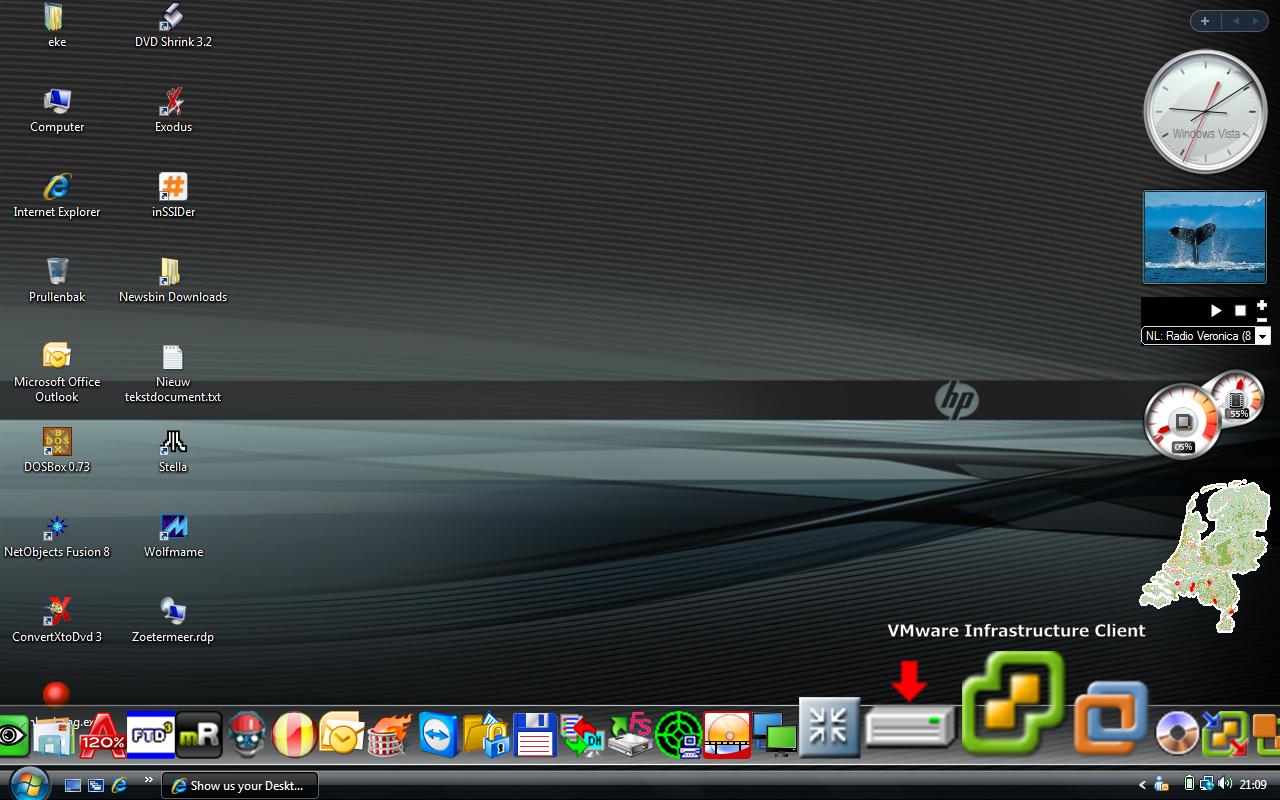Open the DH red-green arrows dock icon

click(582, 735)
